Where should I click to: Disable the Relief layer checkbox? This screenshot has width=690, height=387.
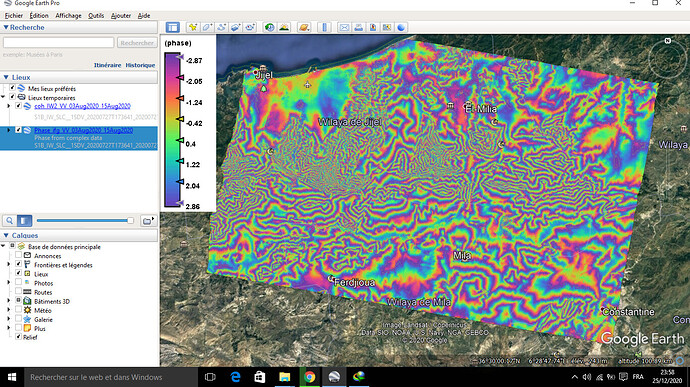click(18, 337)
